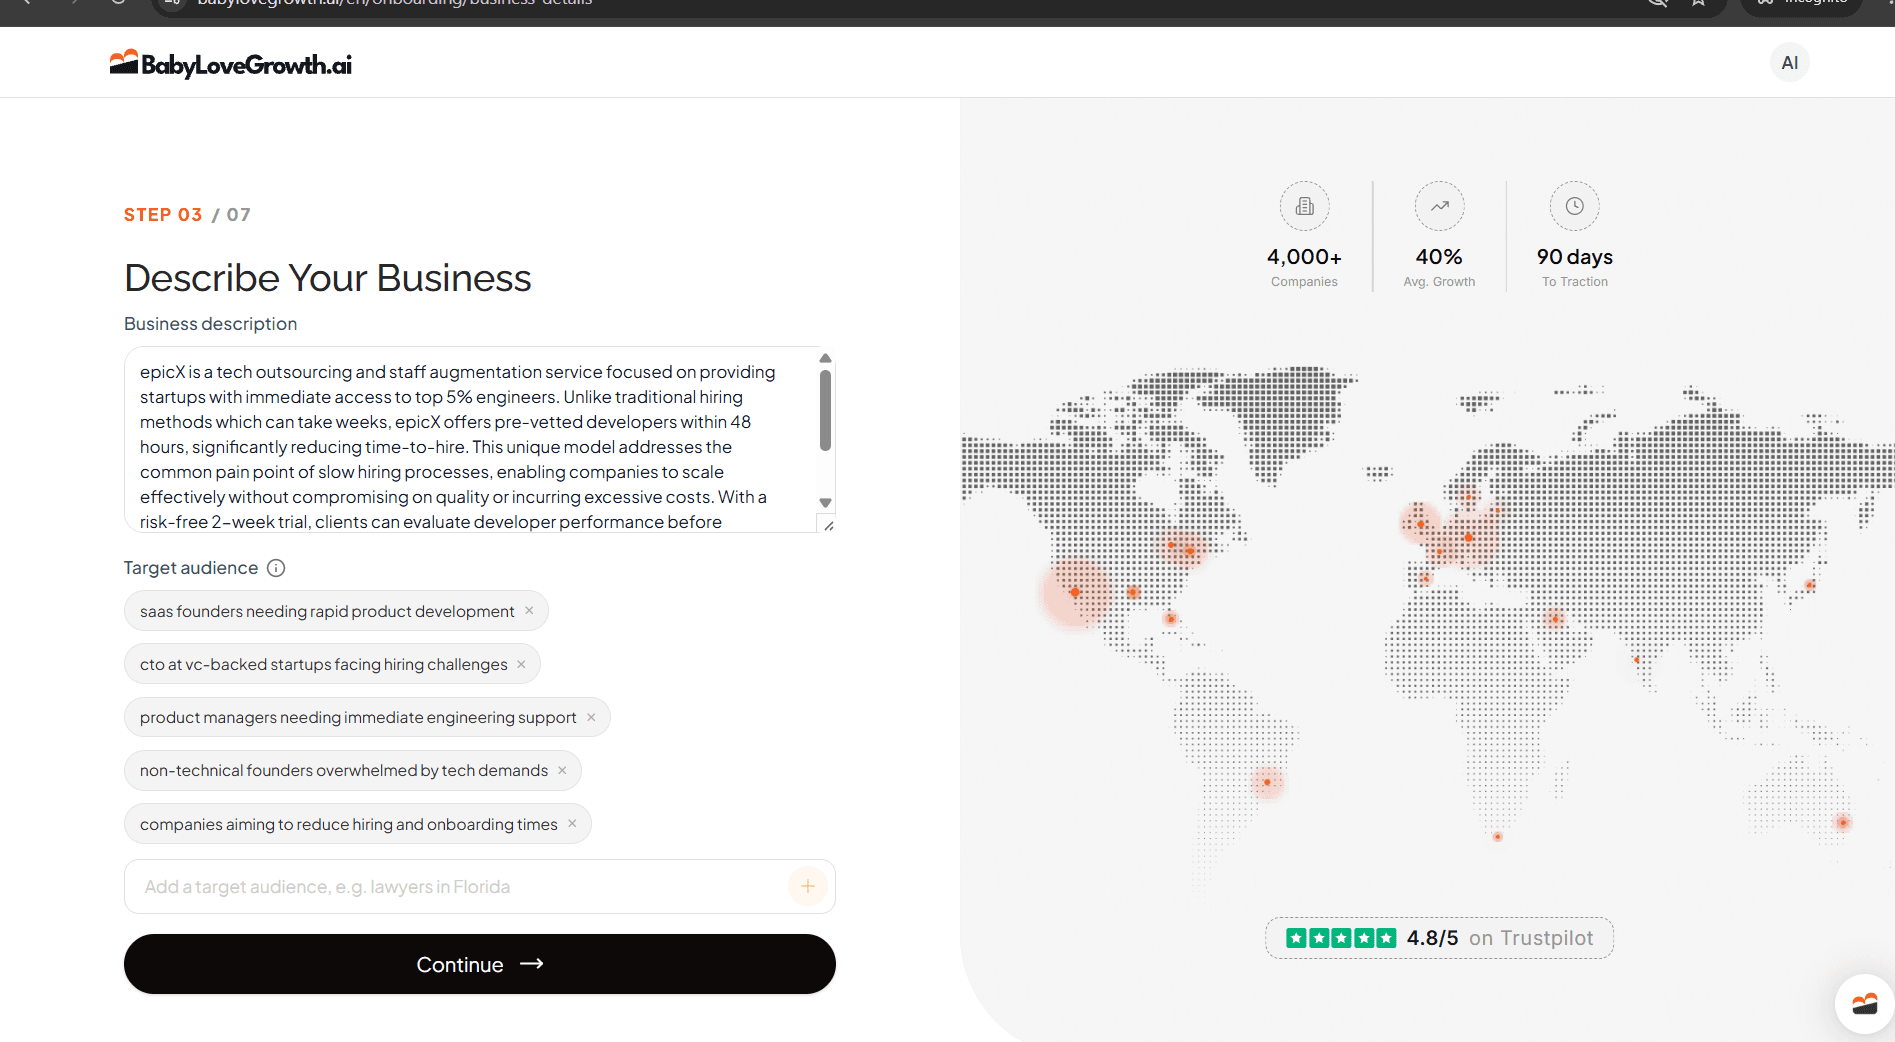Click the BabyLoveGrowth.ai logo
Viewport: 1895px width, 1042px height.
[231, 64]
